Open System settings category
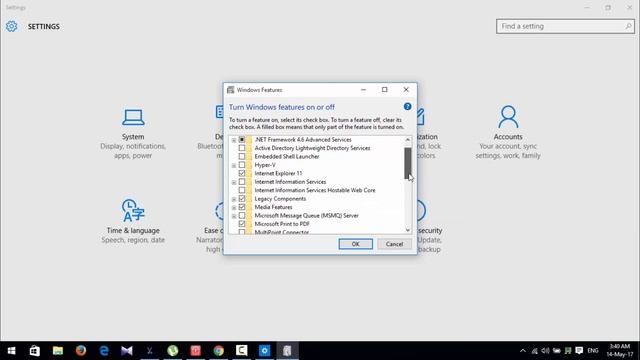Image resolution: width=640 pixels, height=360 pixels. click(x=133, y=133)
